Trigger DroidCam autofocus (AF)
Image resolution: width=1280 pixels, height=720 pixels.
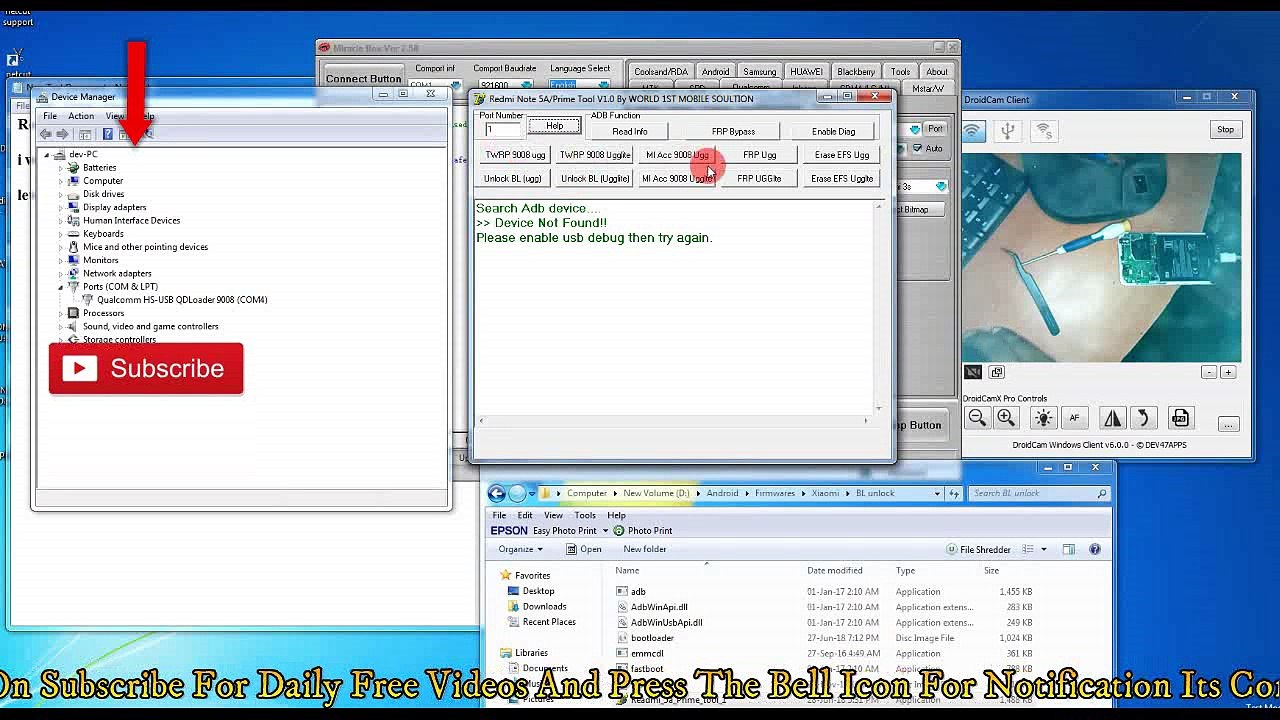coord(1075,419)
